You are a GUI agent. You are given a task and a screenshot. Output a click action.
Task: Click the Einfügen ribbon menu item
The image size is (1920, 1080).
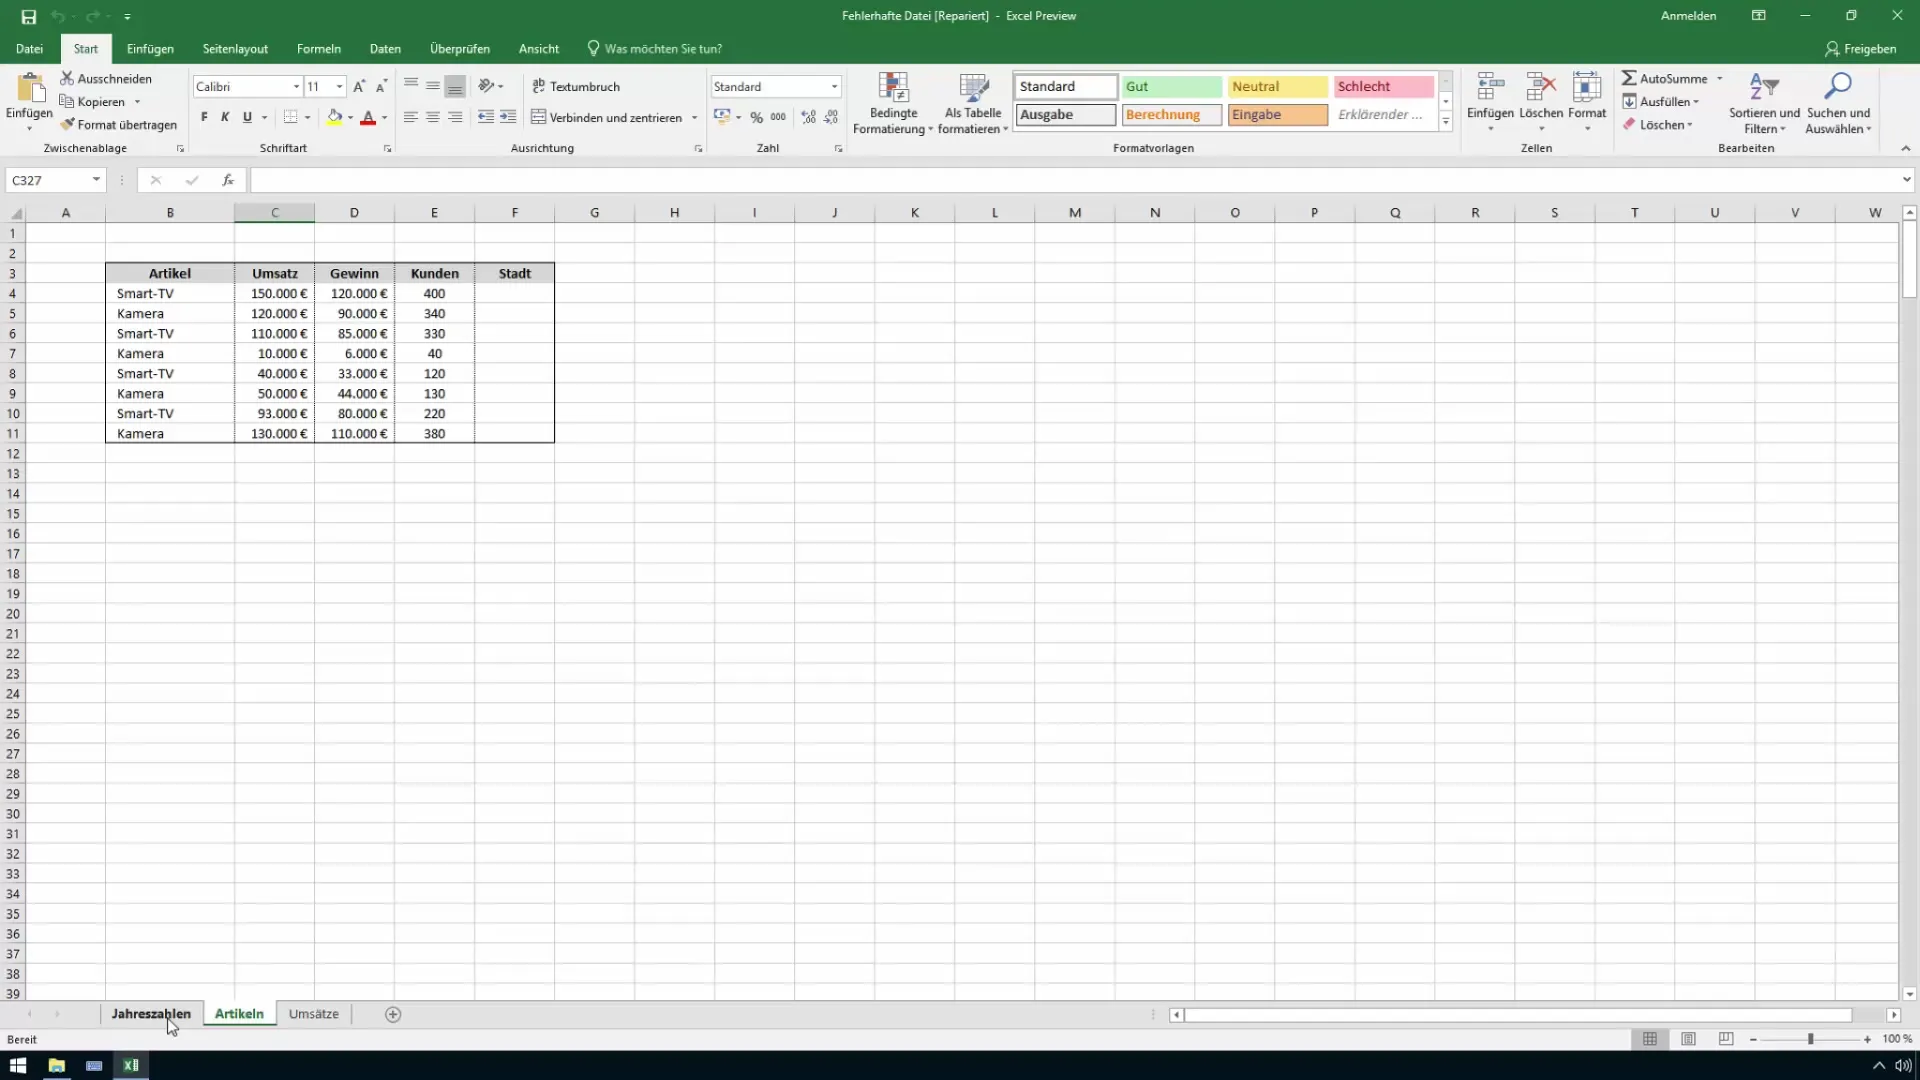pos(150,49)
